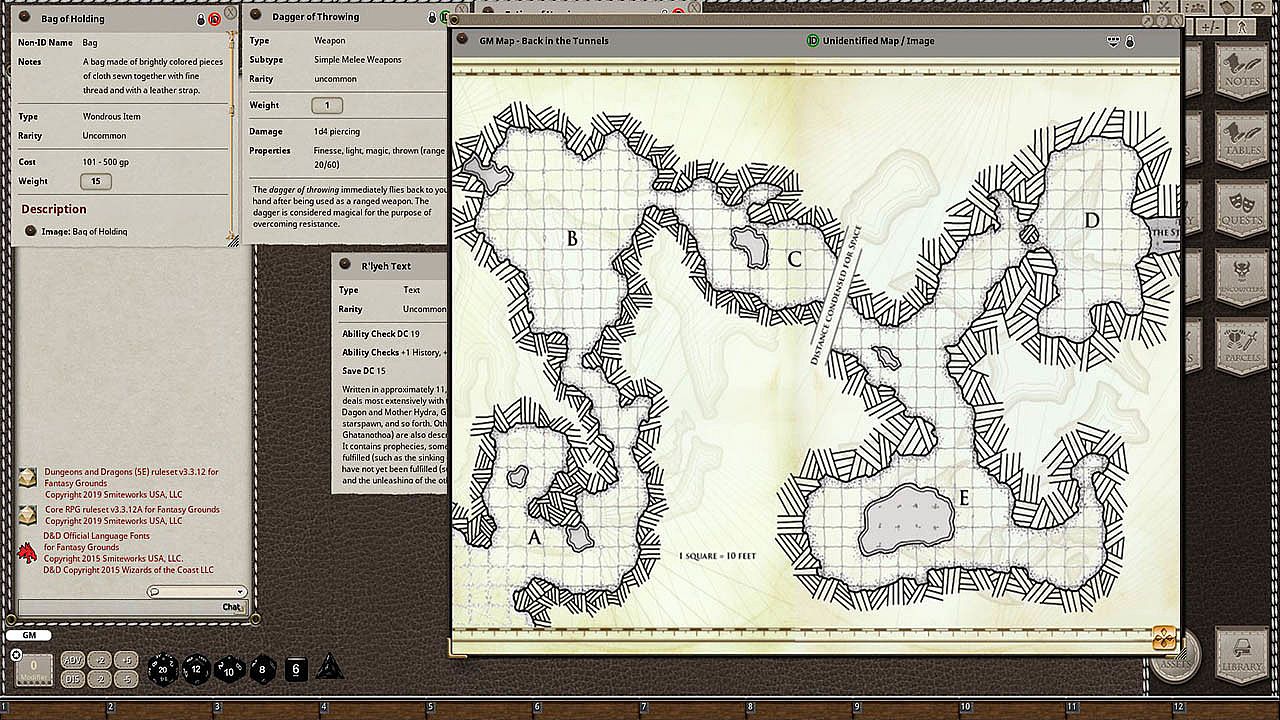
Task: Toggle the DIS disadvantage modifier
Action: coord(73,679)
